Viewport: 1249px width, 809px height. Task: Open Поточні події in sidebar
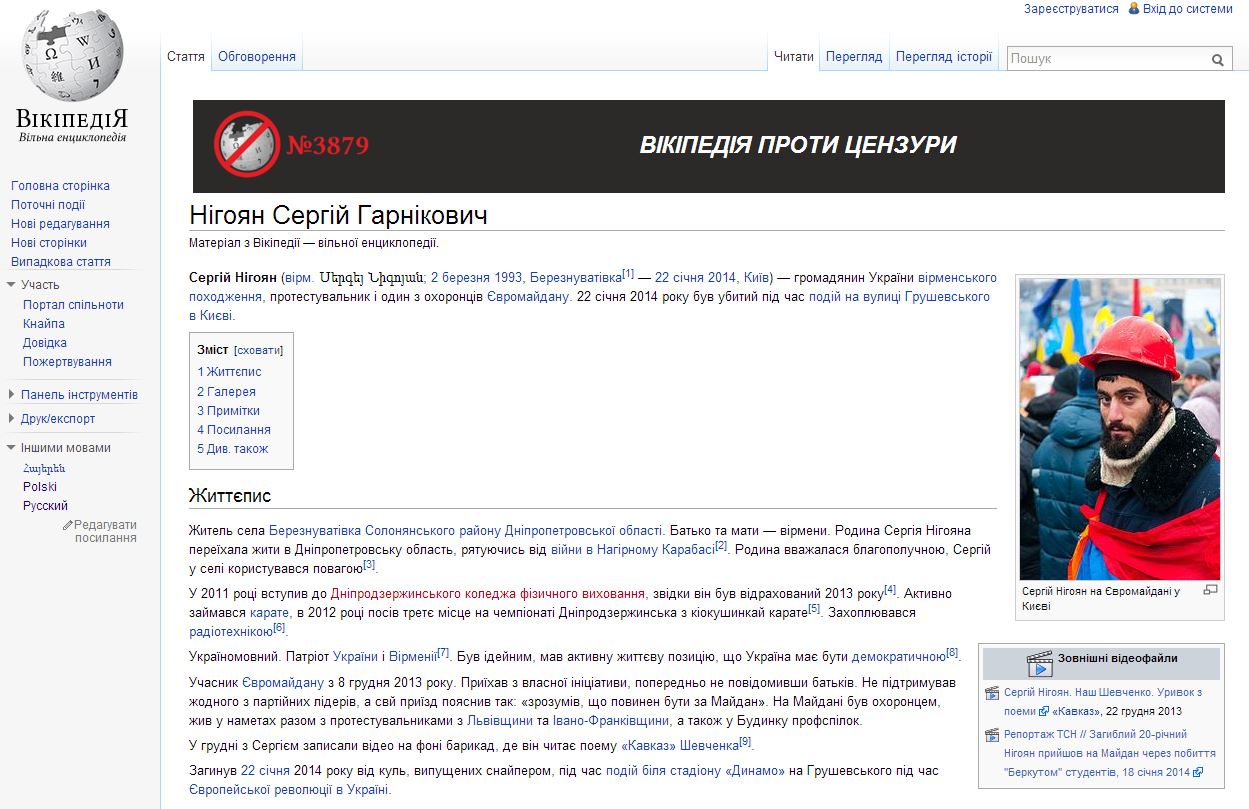[x=48, y=205]
